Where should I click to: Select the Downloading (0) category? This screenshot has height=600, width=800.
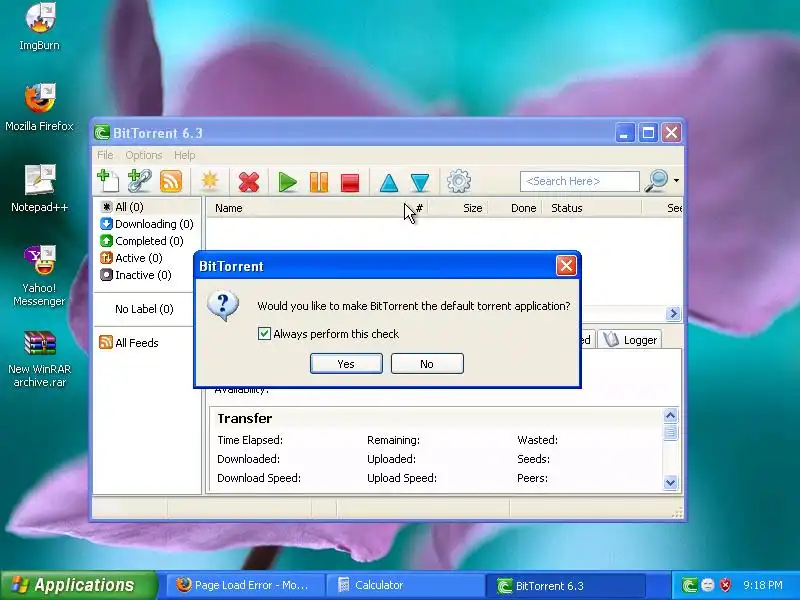point(147,223)
